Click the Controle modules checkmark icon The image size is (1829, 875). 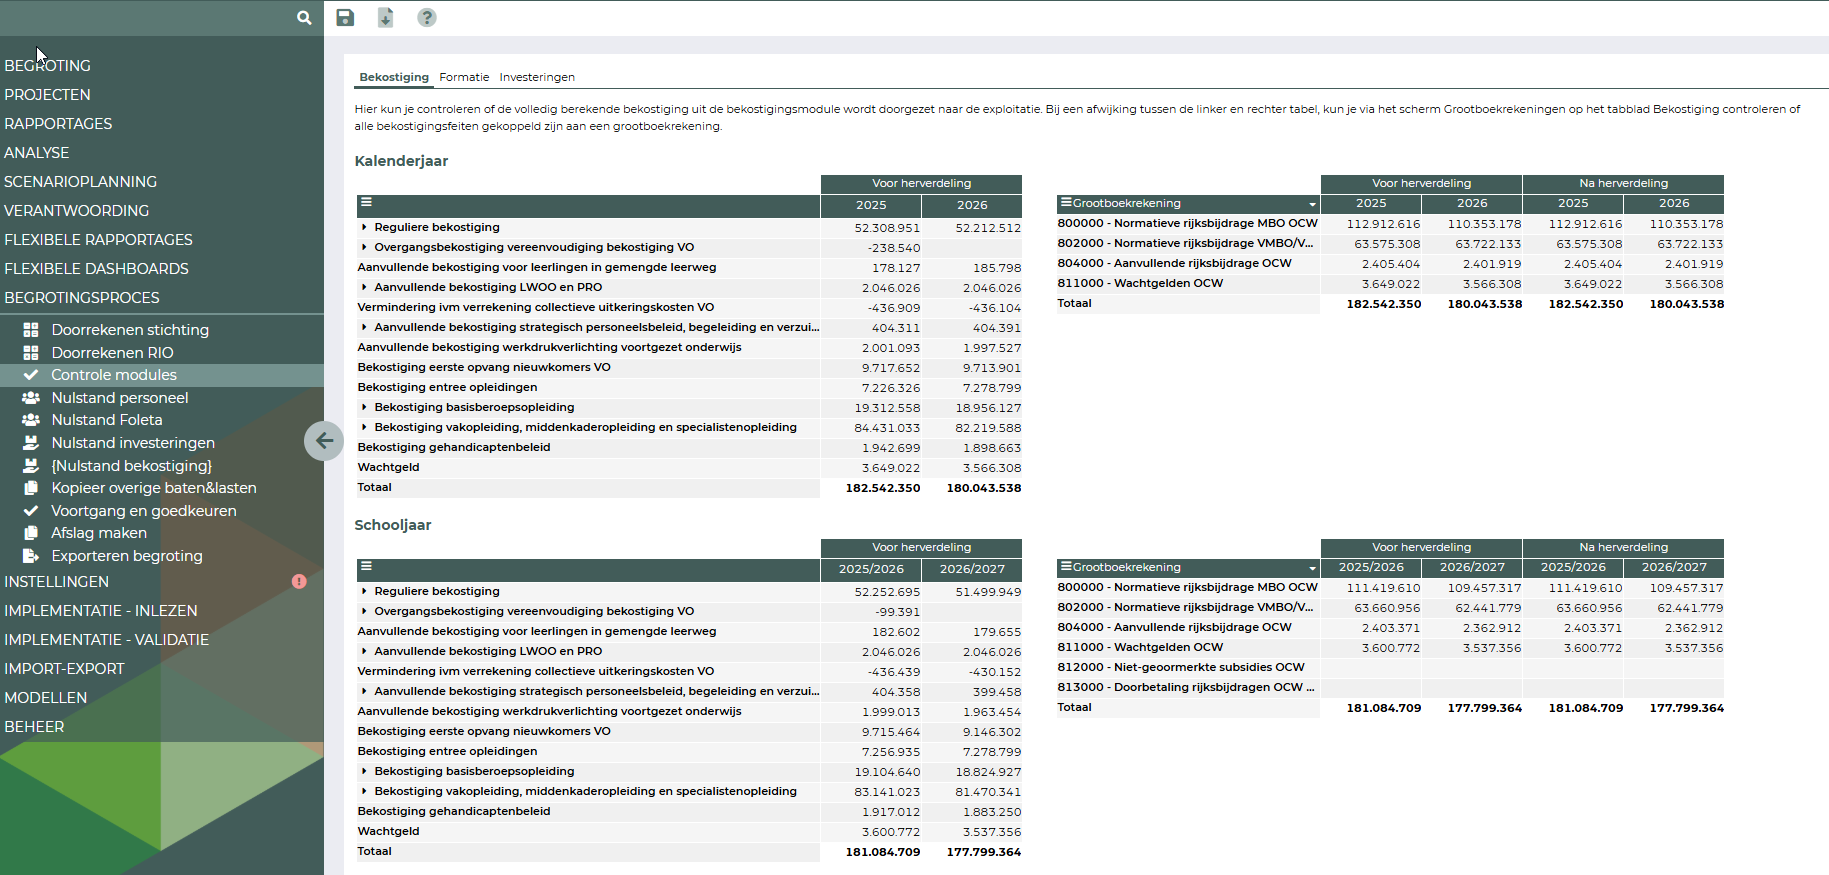pos(31,375)
